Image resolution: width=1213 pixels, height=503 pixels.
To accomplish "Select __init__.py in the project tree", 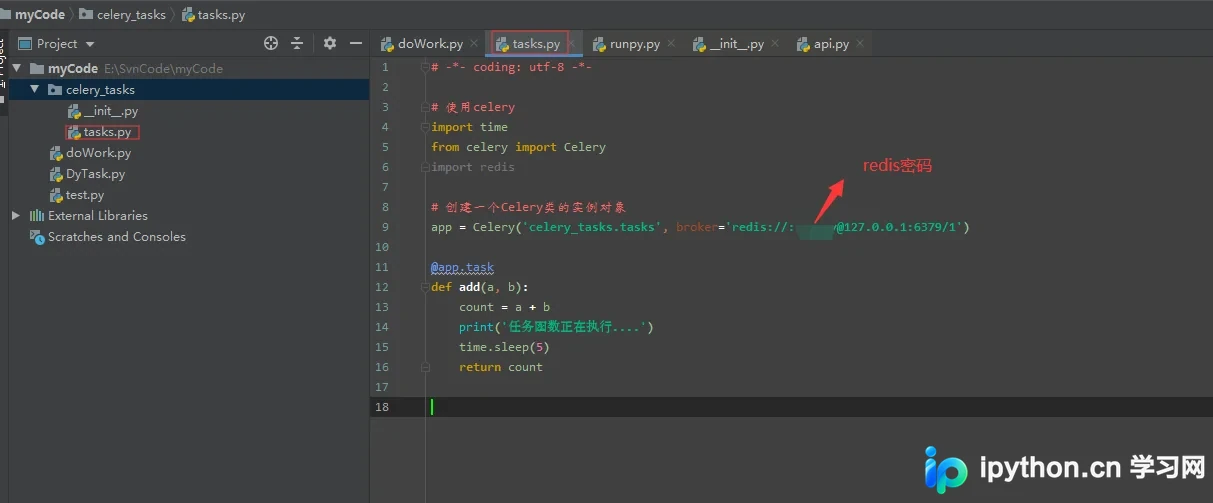I will pos(111,111).
